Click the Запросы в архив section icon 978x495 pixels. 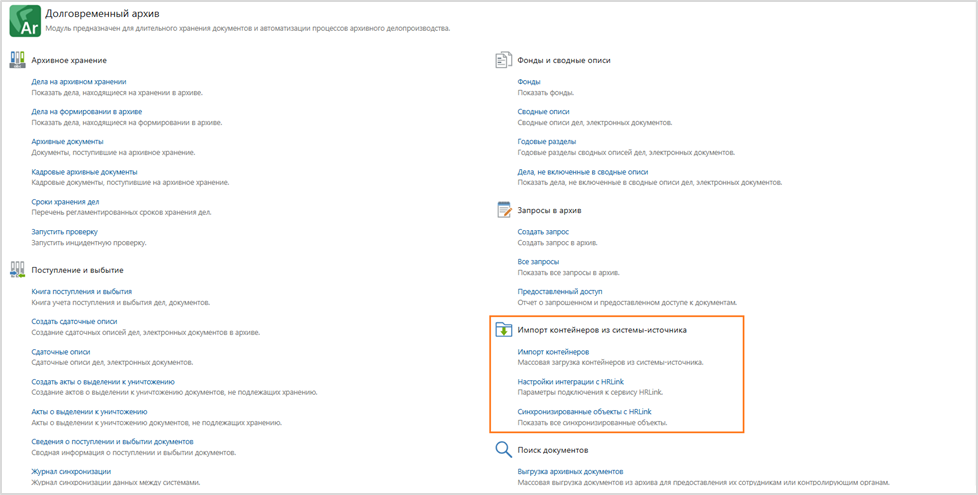coord(504,210)
